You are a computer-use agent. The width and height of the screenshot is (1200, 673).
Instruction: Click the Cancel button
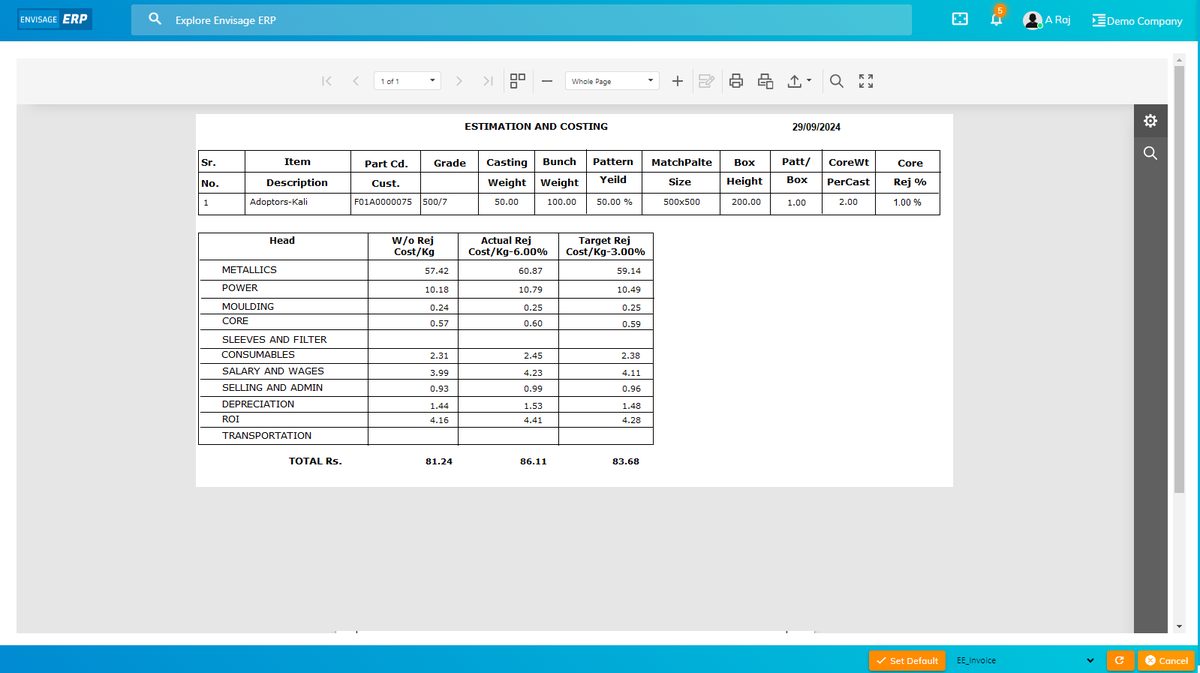[x=1167, y=661]
